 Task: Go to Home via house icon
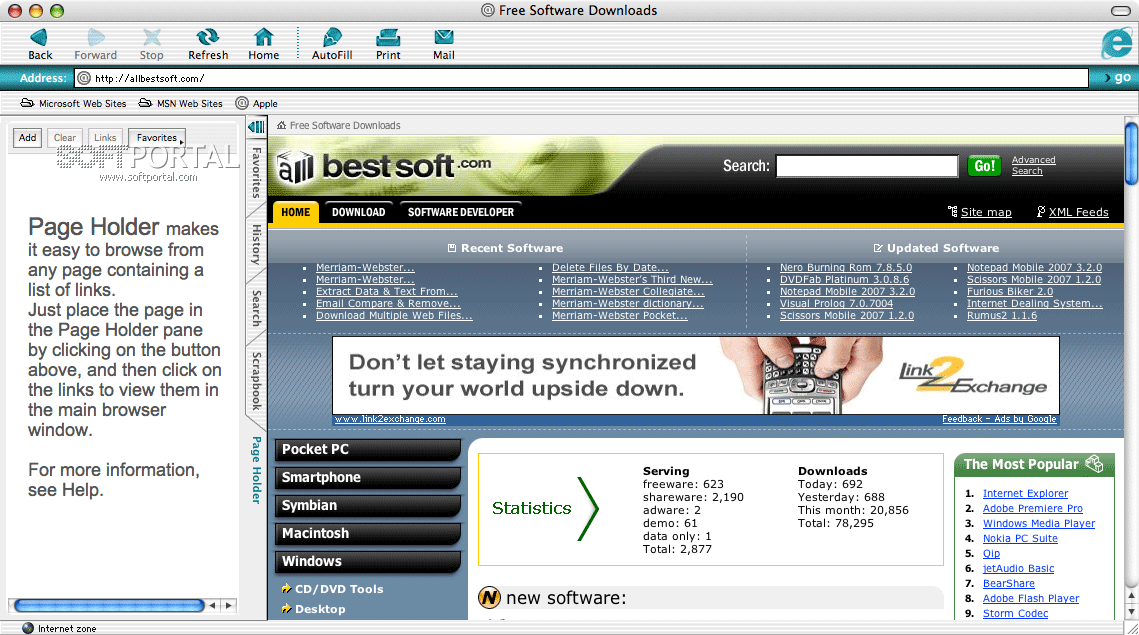pos(263,37)
